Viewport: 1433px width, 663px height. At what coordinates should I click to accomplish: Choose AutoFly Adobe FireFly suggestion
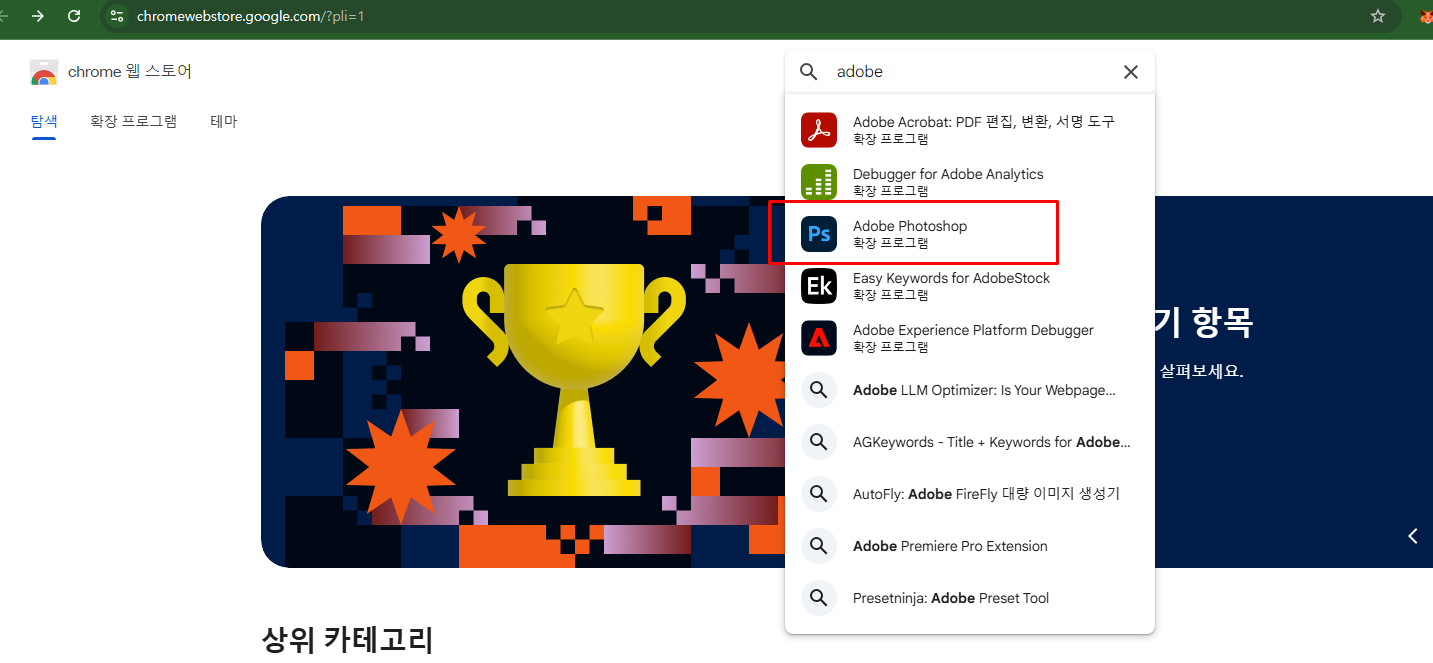970,494
